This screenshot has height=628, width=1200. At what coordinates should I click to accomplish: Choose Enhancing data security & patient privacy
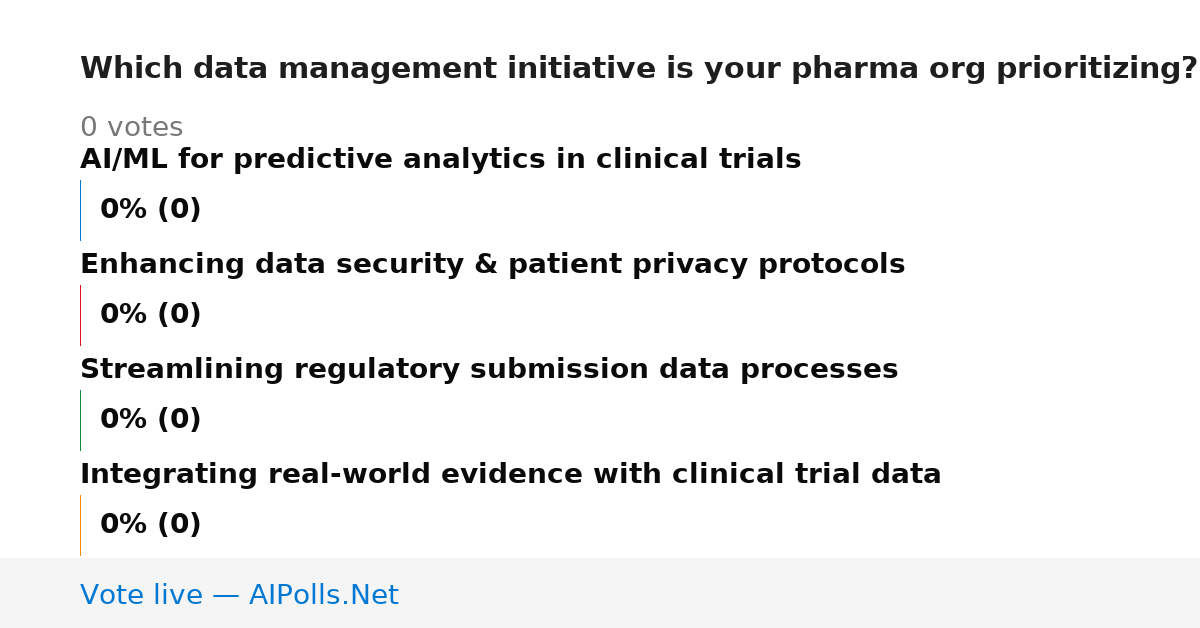pyautogui.click(x=492, y=265)
